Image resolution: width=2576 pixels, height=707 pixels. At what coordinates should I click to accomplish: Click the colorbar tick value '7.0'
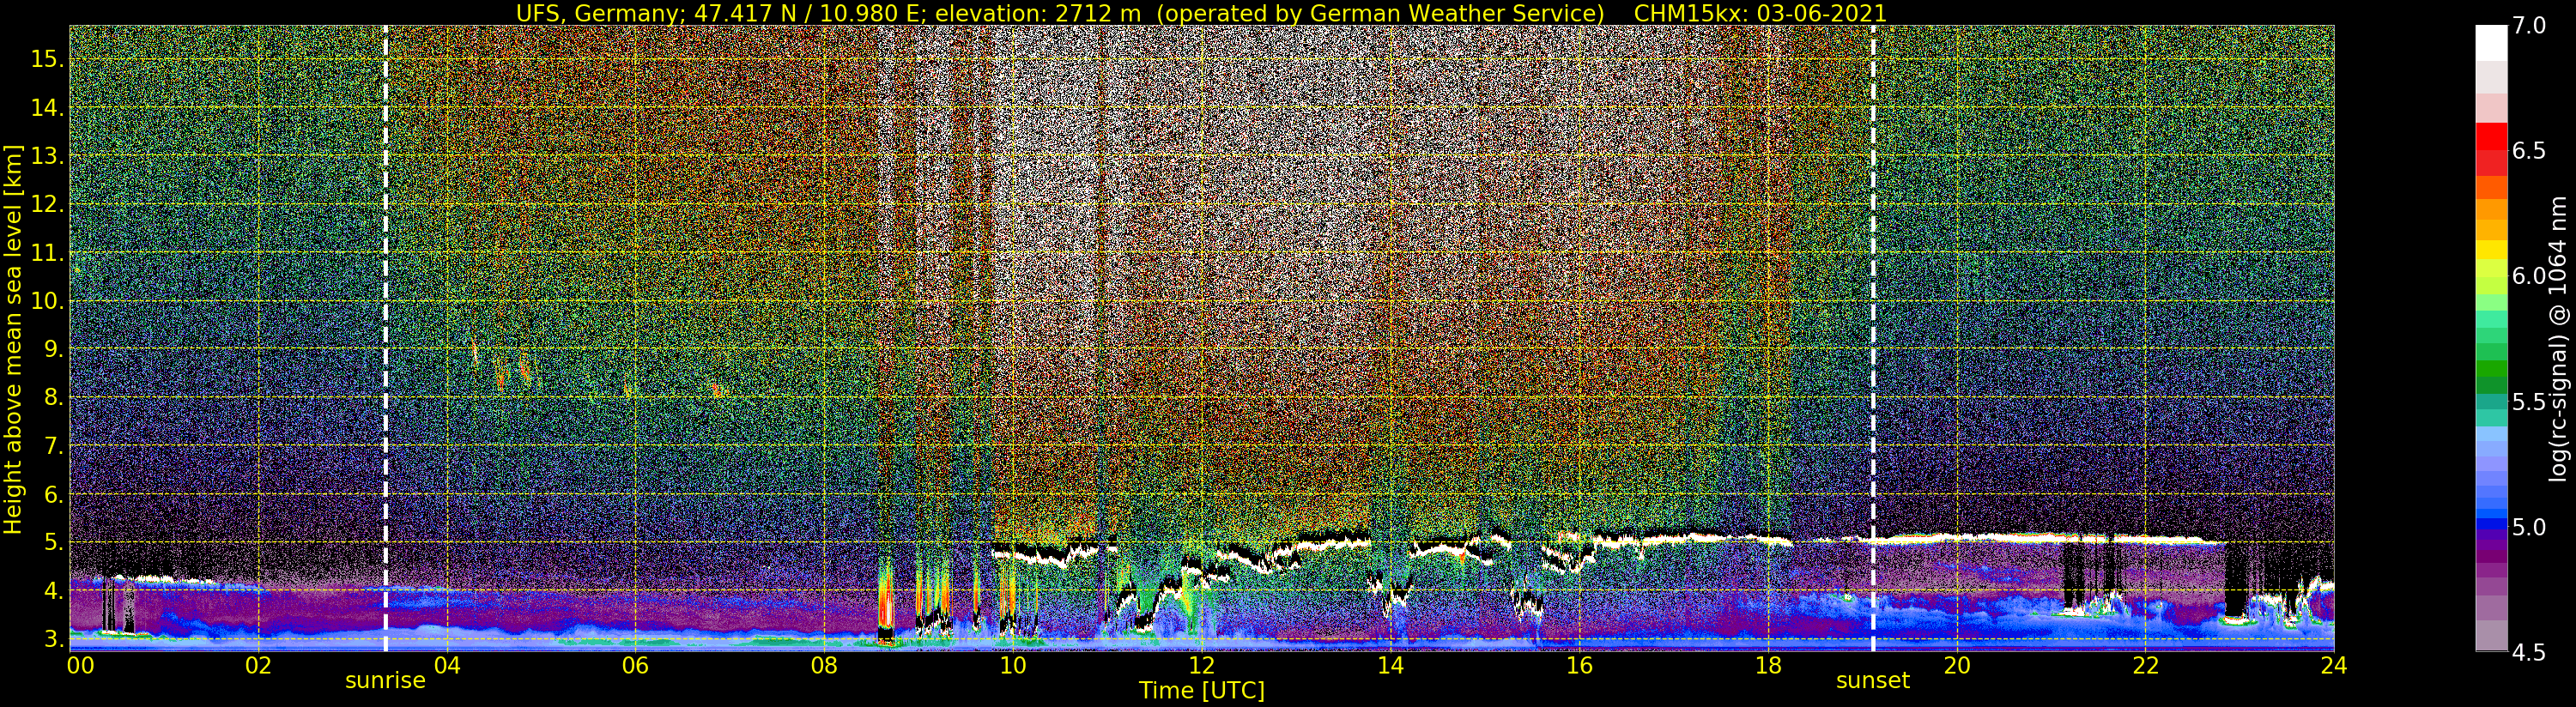pyautogui.click(x=2528, y=26)
